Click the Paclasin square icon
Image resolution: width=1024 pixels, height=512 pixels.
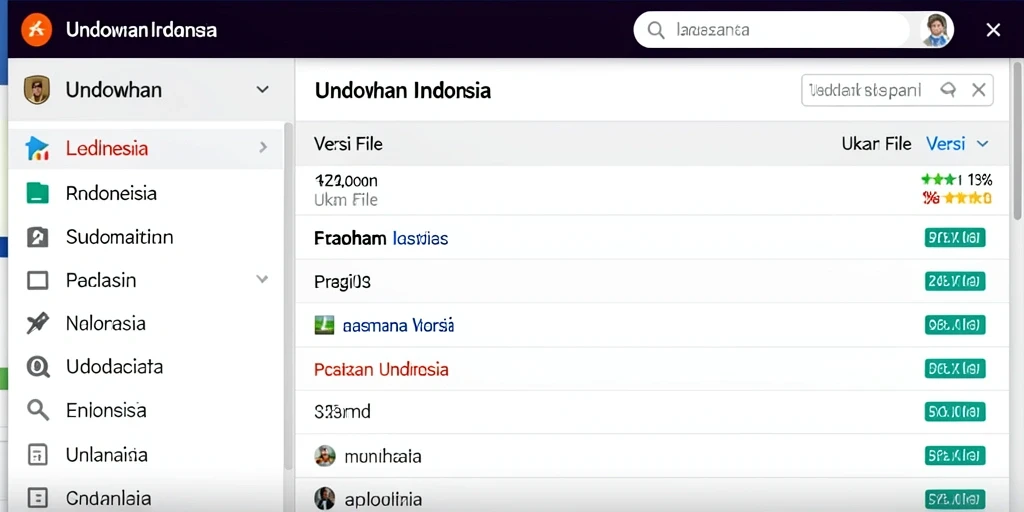point(37,281)
